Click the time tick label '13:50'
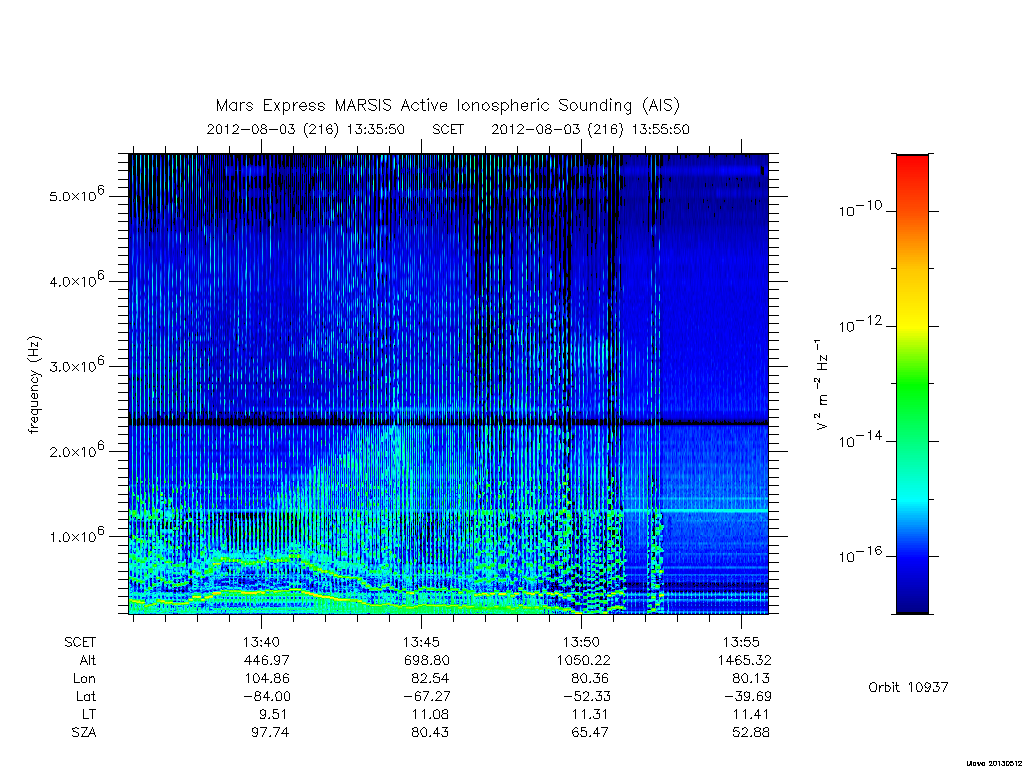The image size is (1024, 768). [x=581, y=643]
